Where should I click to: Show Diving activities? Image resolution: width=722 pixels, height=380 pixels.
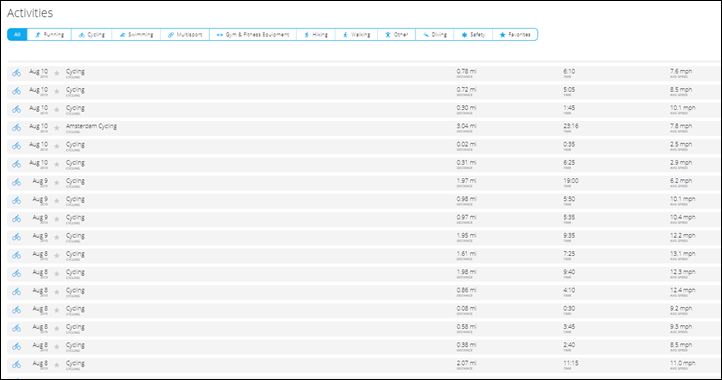[435, 35]
